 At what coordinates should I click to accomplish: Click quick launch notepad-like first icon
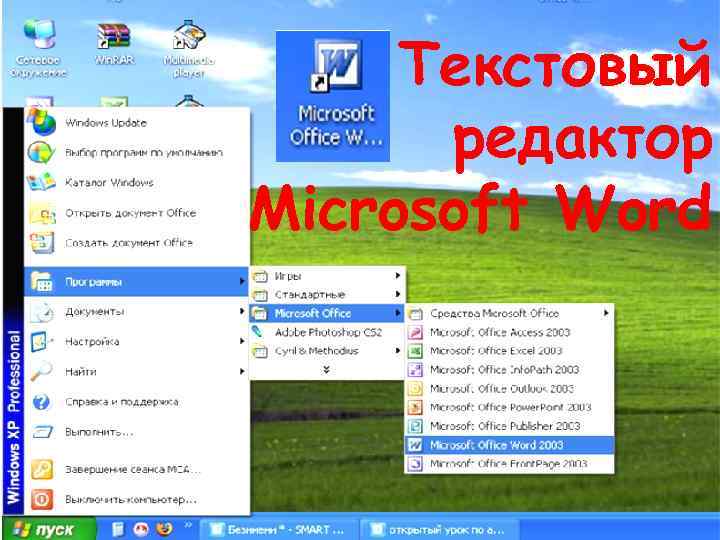[x=118, y=529]
